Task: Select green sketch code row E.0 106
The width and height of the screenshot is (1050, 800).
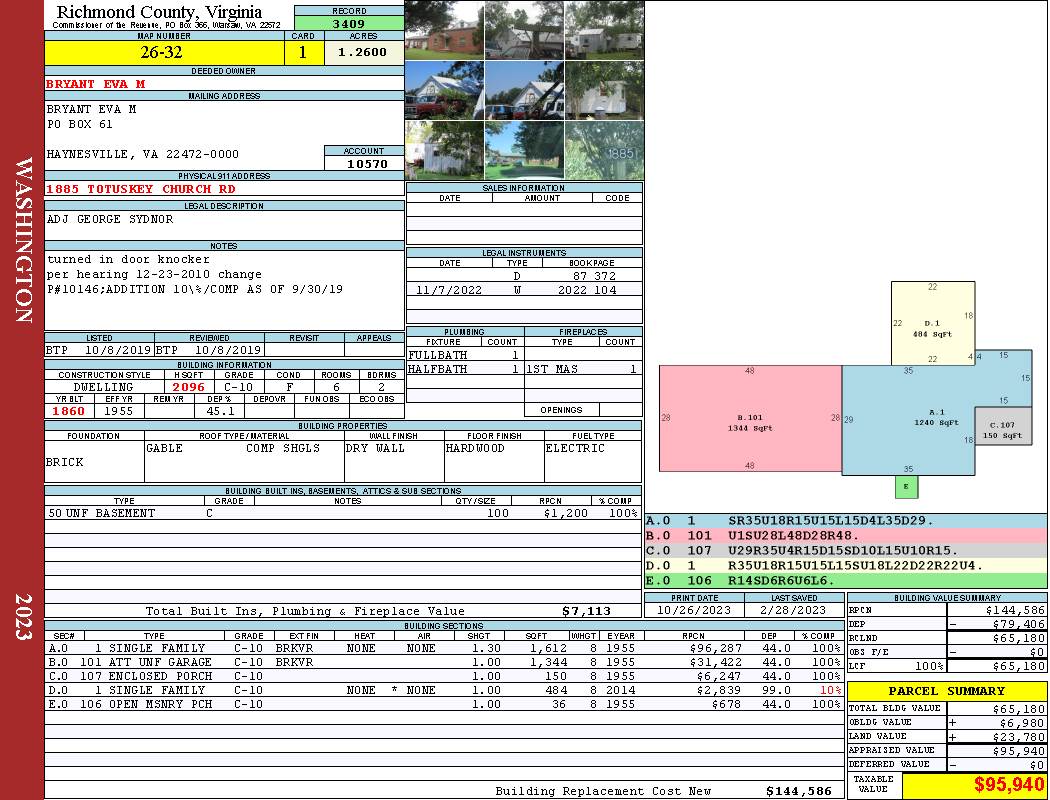Action: [x=846, y=580]
